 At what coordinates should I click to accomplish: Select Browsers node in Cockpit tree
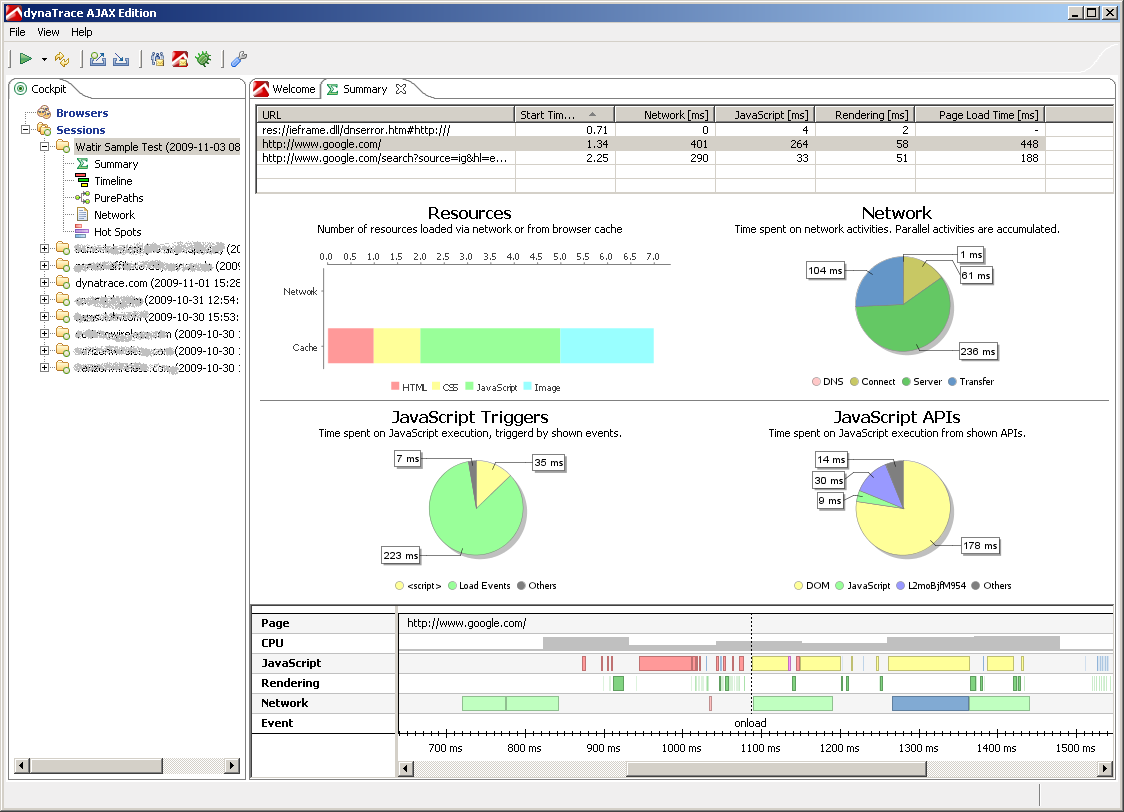(82, 113)
